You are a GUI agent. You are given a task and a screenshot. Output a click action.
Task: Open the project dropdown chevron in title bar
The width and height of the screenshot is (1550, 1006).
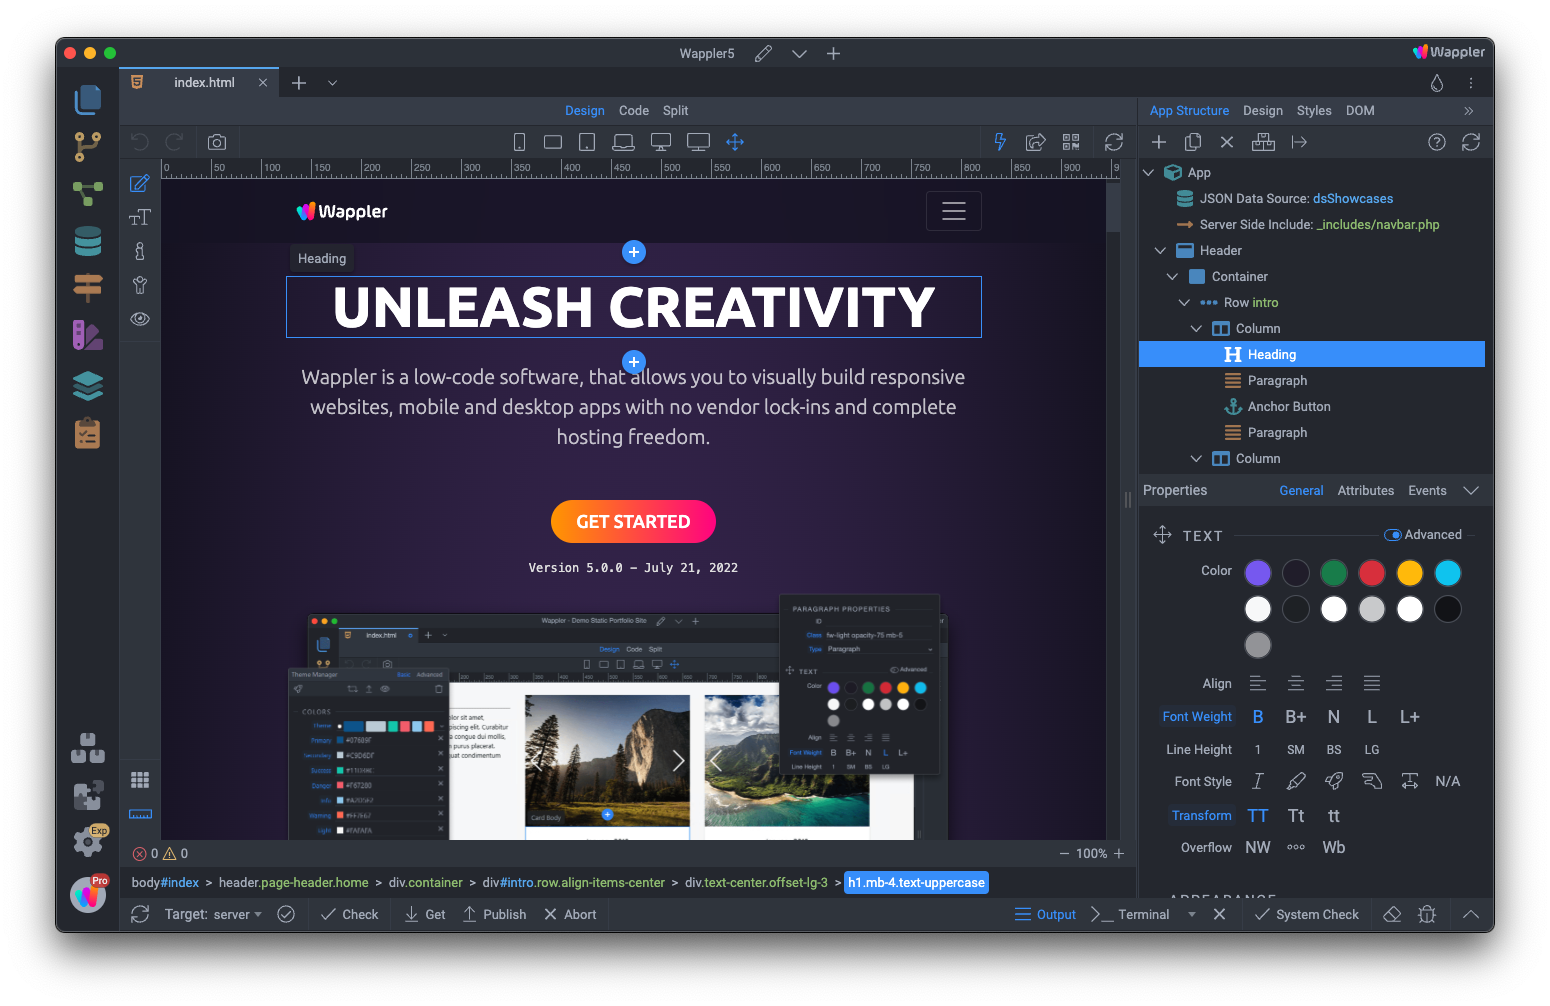coord(799,54)
